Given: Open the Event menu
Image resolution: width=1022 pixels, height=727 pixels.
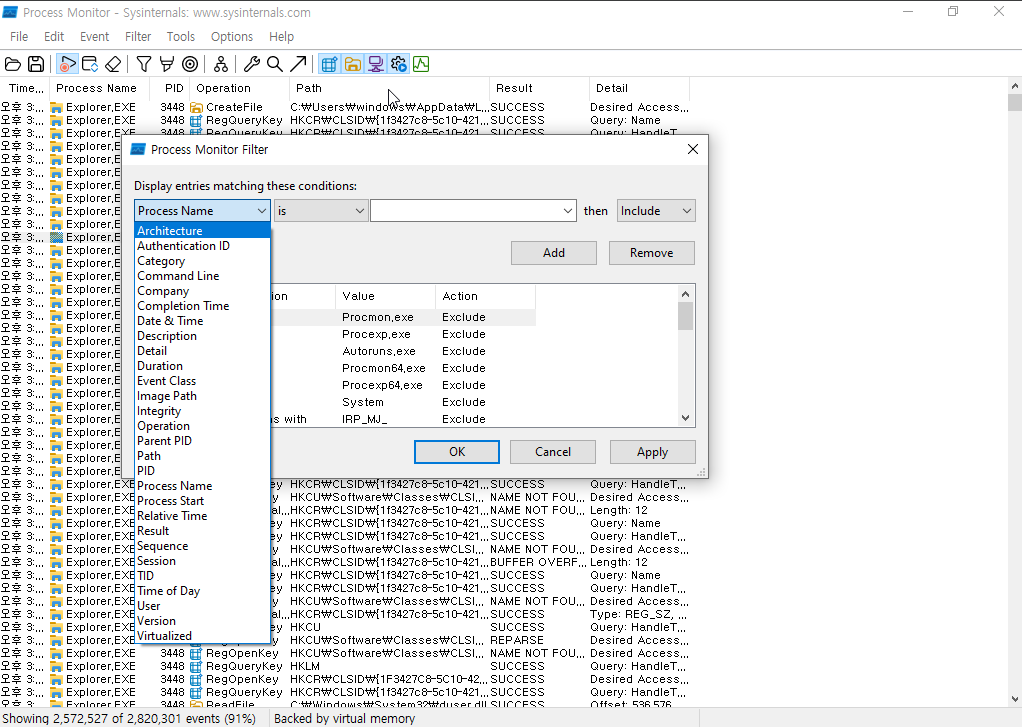Looking at the screenshot, I should [95, 37].
